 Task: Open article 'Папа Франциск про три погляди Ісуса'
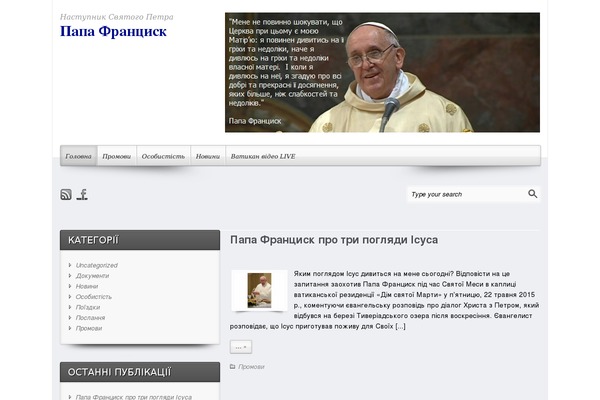point(334,240)
